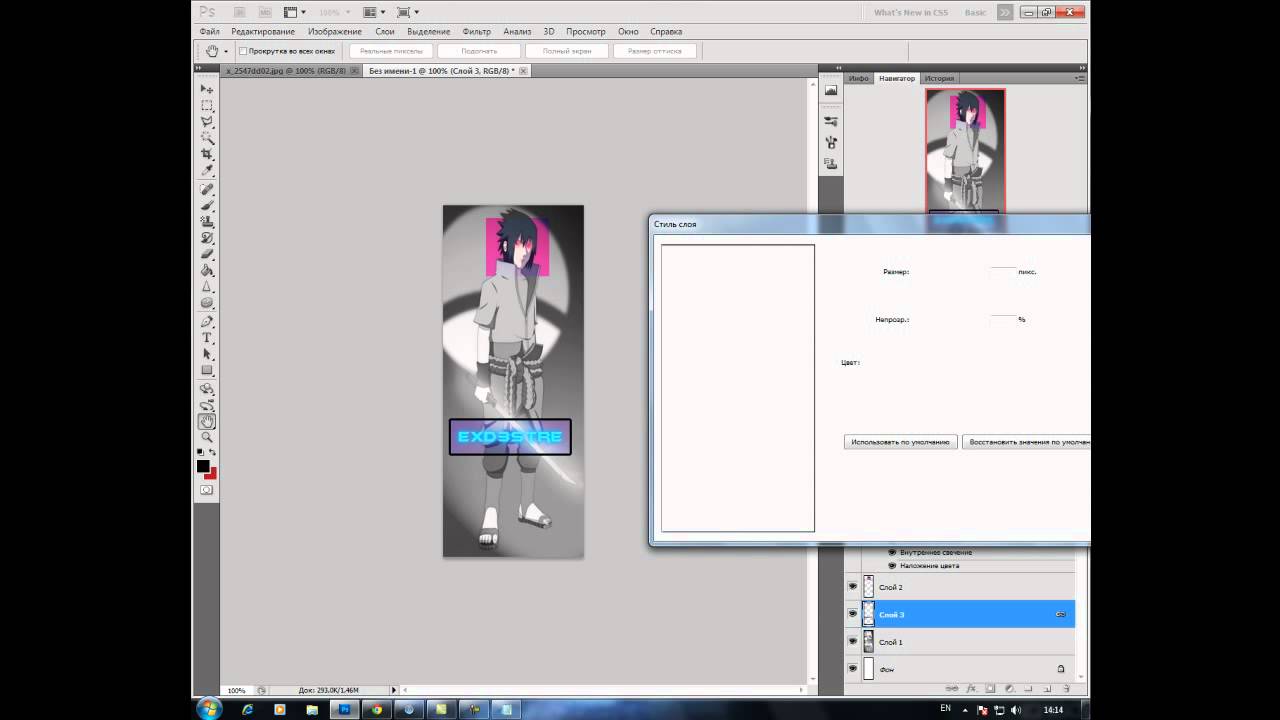Screen dimensions: 1280x720
Task: Select the Move tool
Action: click(207, 90)
